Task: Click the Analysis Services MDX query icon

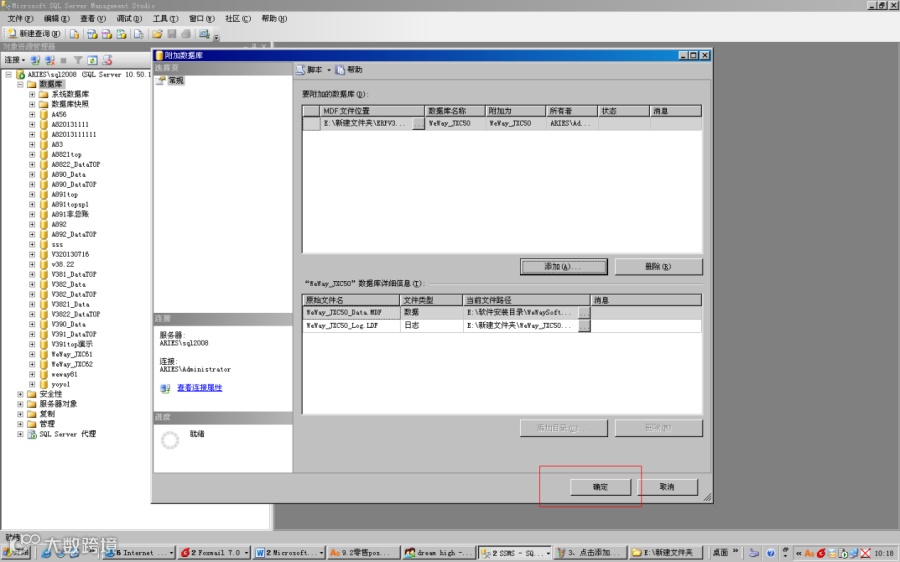Action: click(92, 34)
